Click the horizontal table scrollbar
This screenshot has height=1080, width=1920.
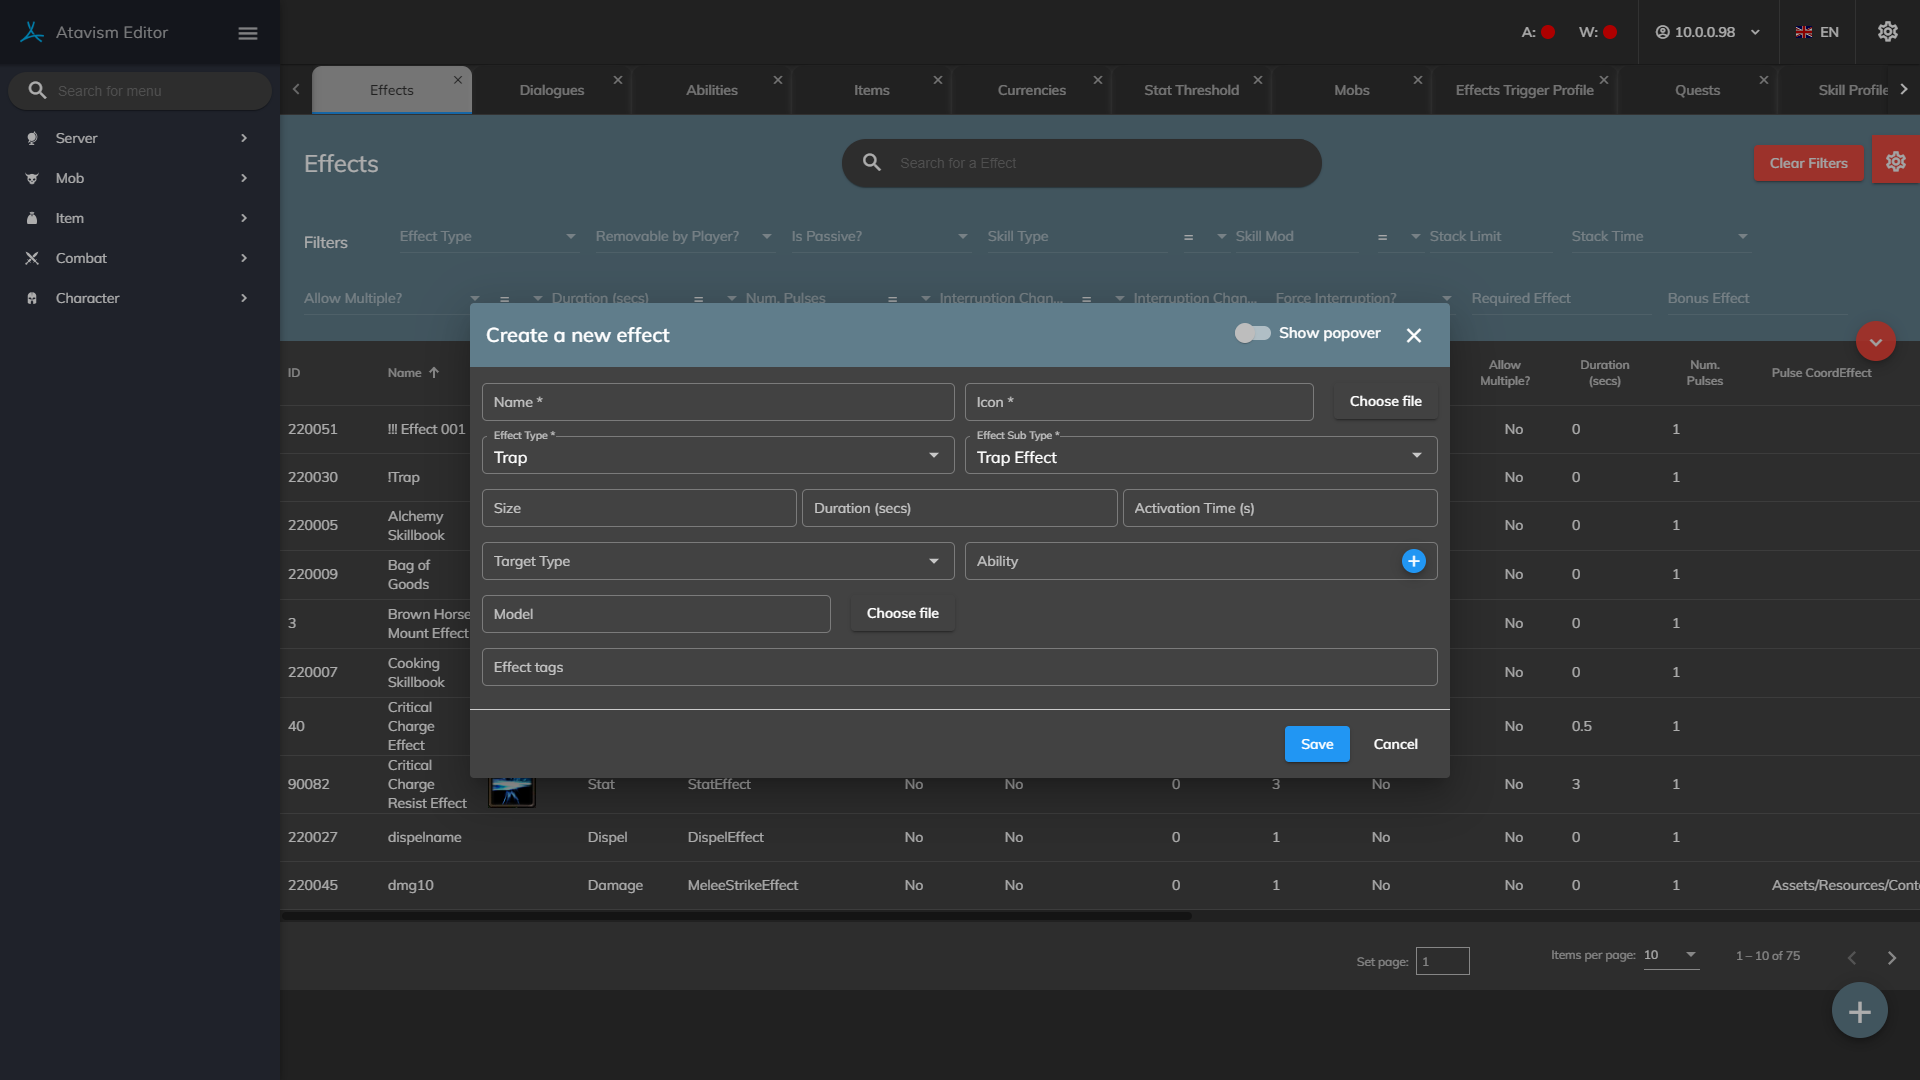click(736, 916)
